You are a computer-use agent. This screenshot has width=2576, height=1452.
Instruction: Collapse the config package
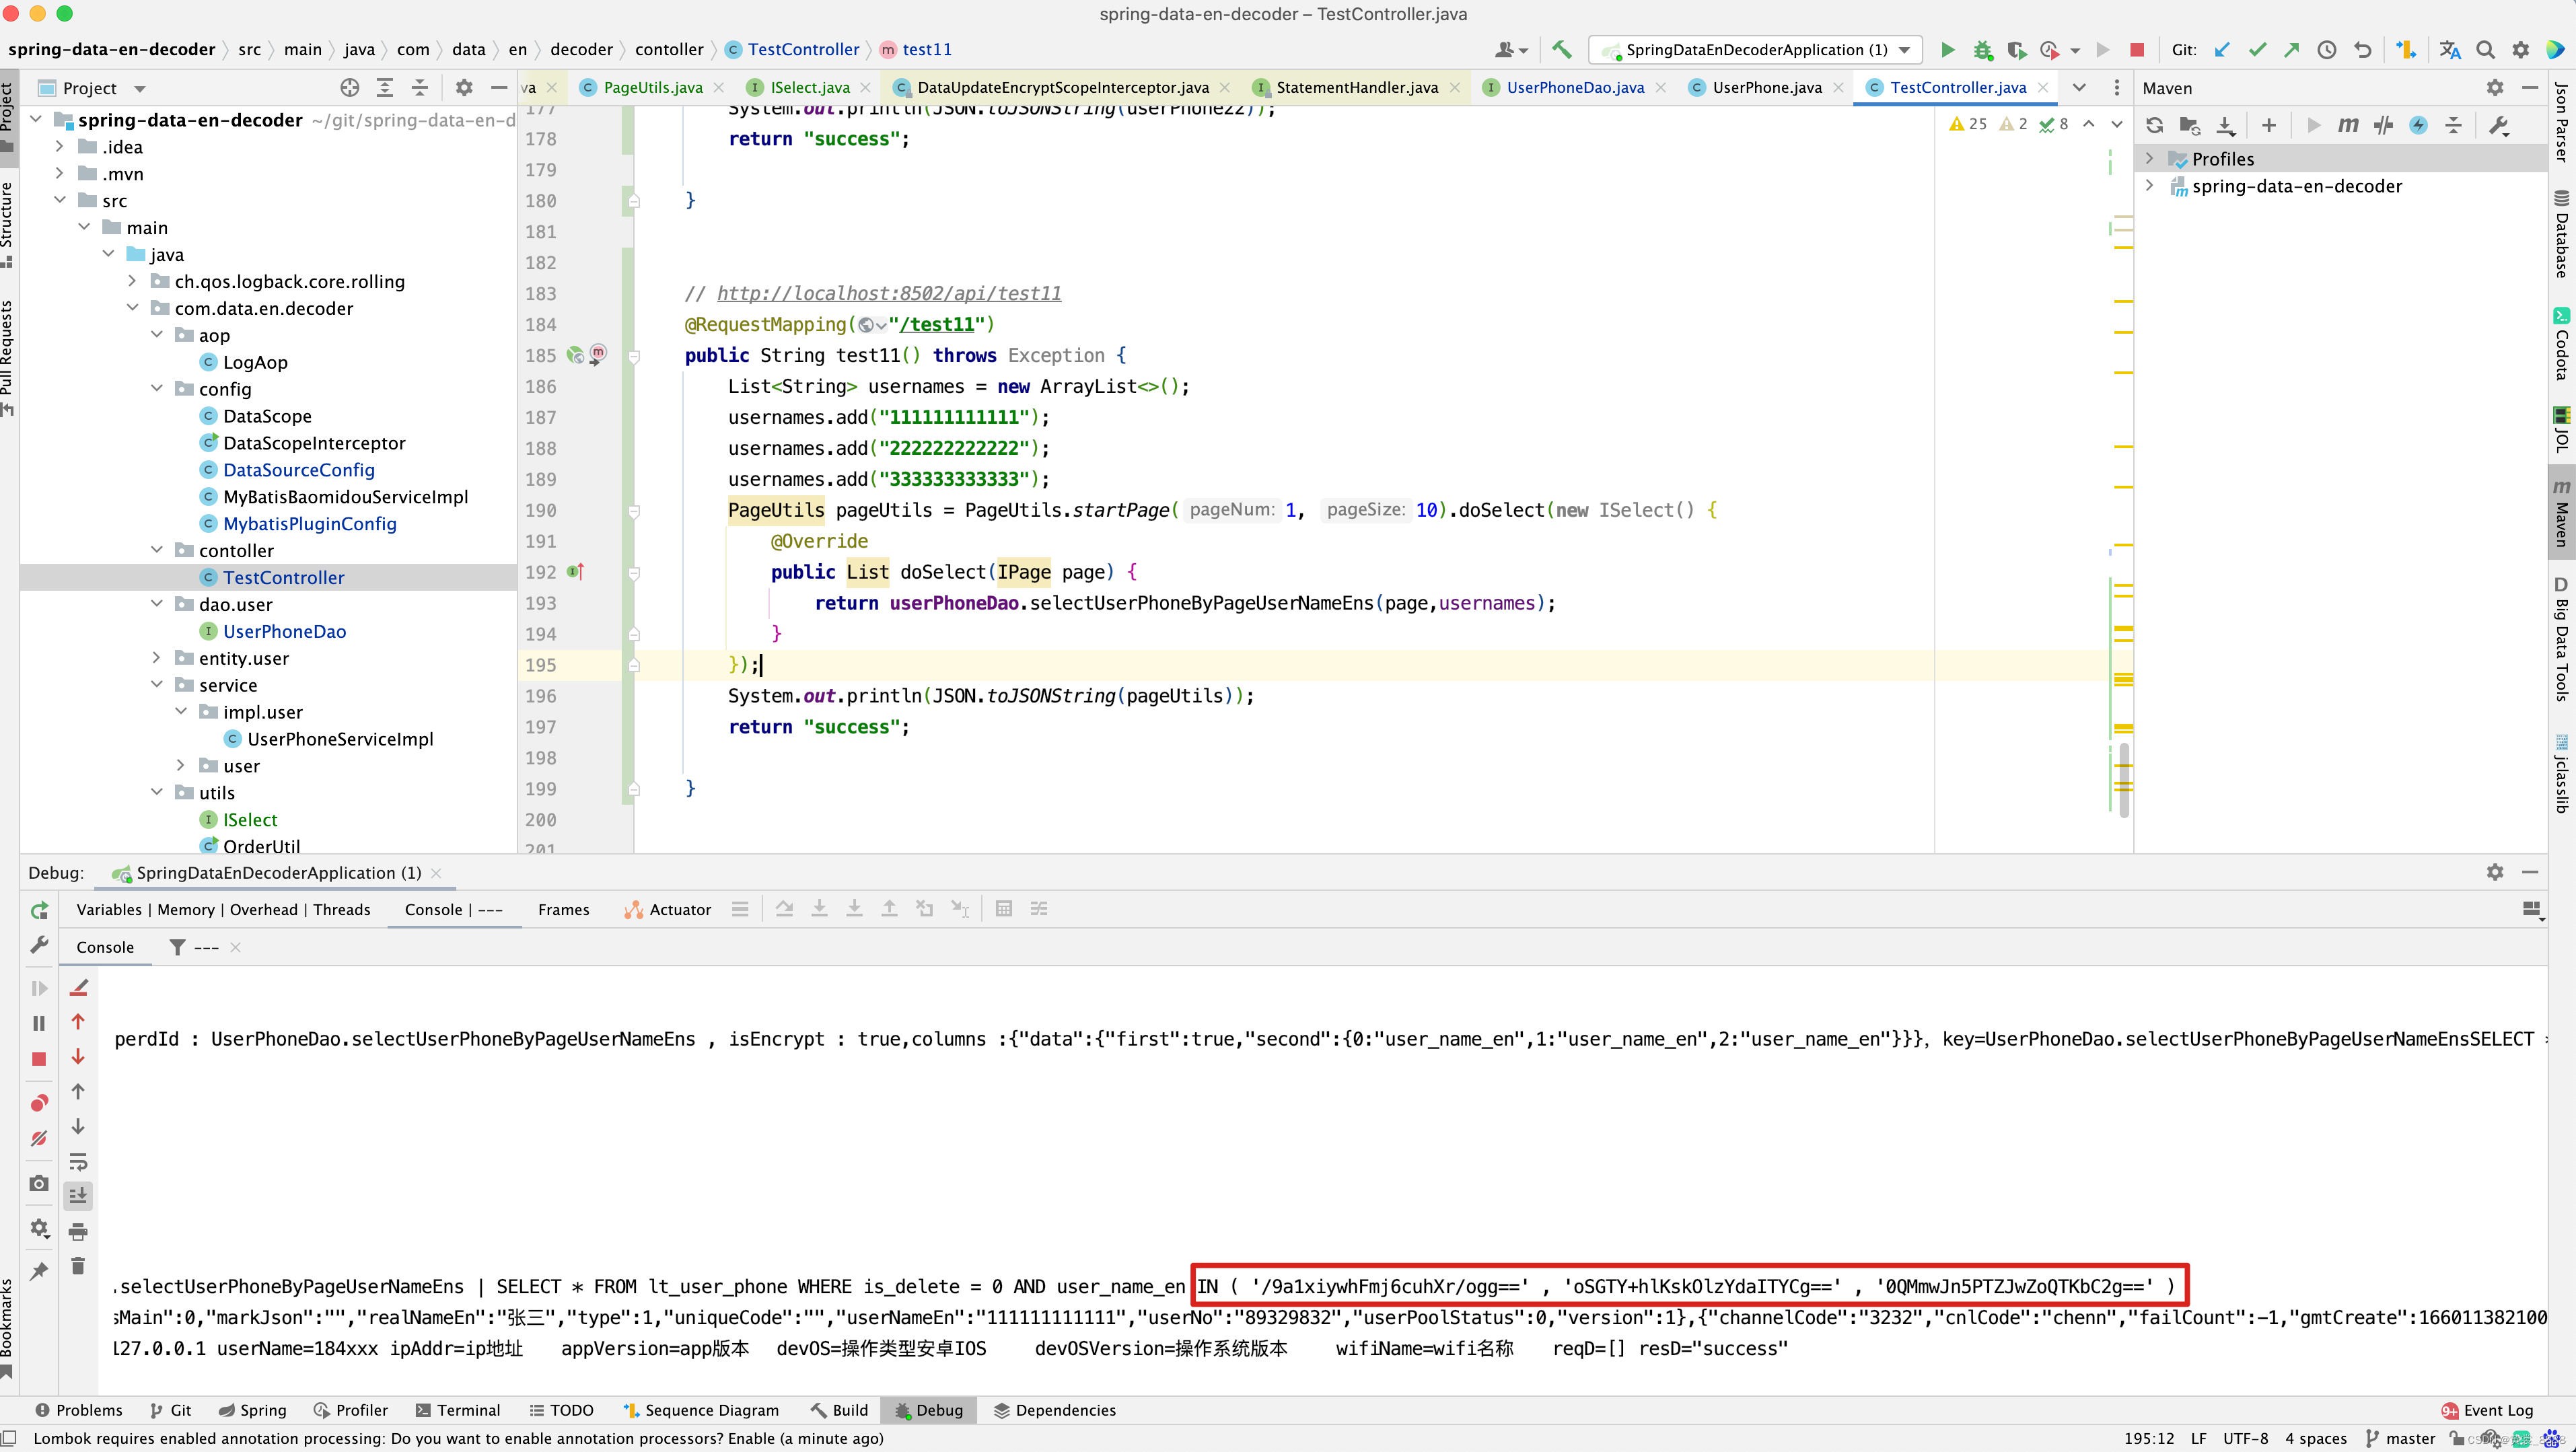(156, 388)
